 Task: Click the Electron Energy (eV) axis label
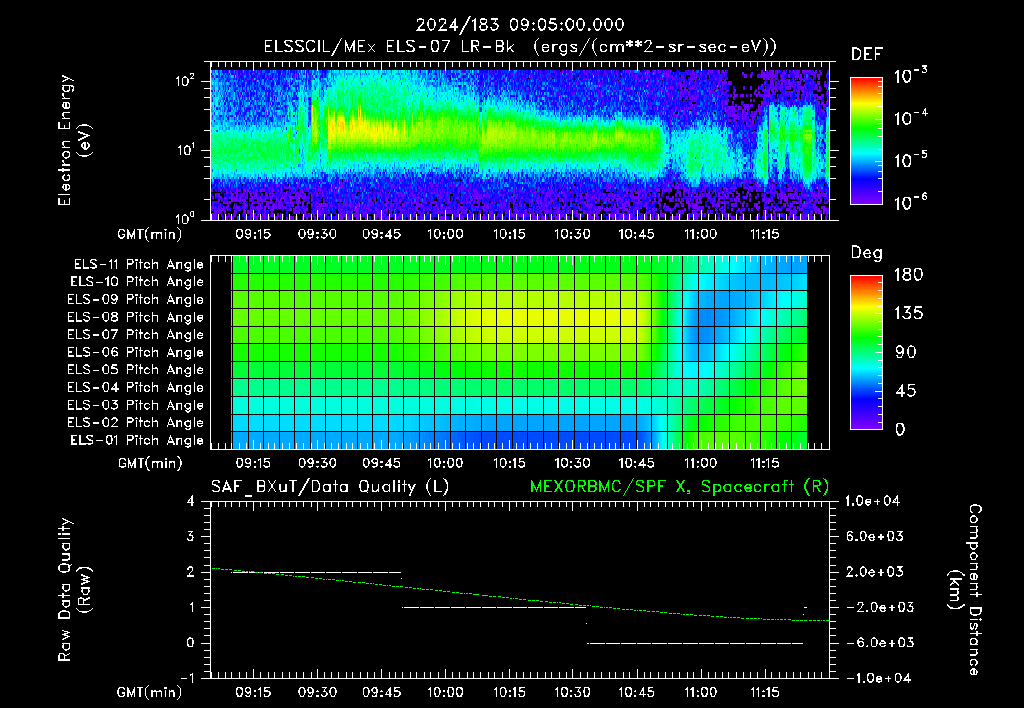tap(74, 140)
